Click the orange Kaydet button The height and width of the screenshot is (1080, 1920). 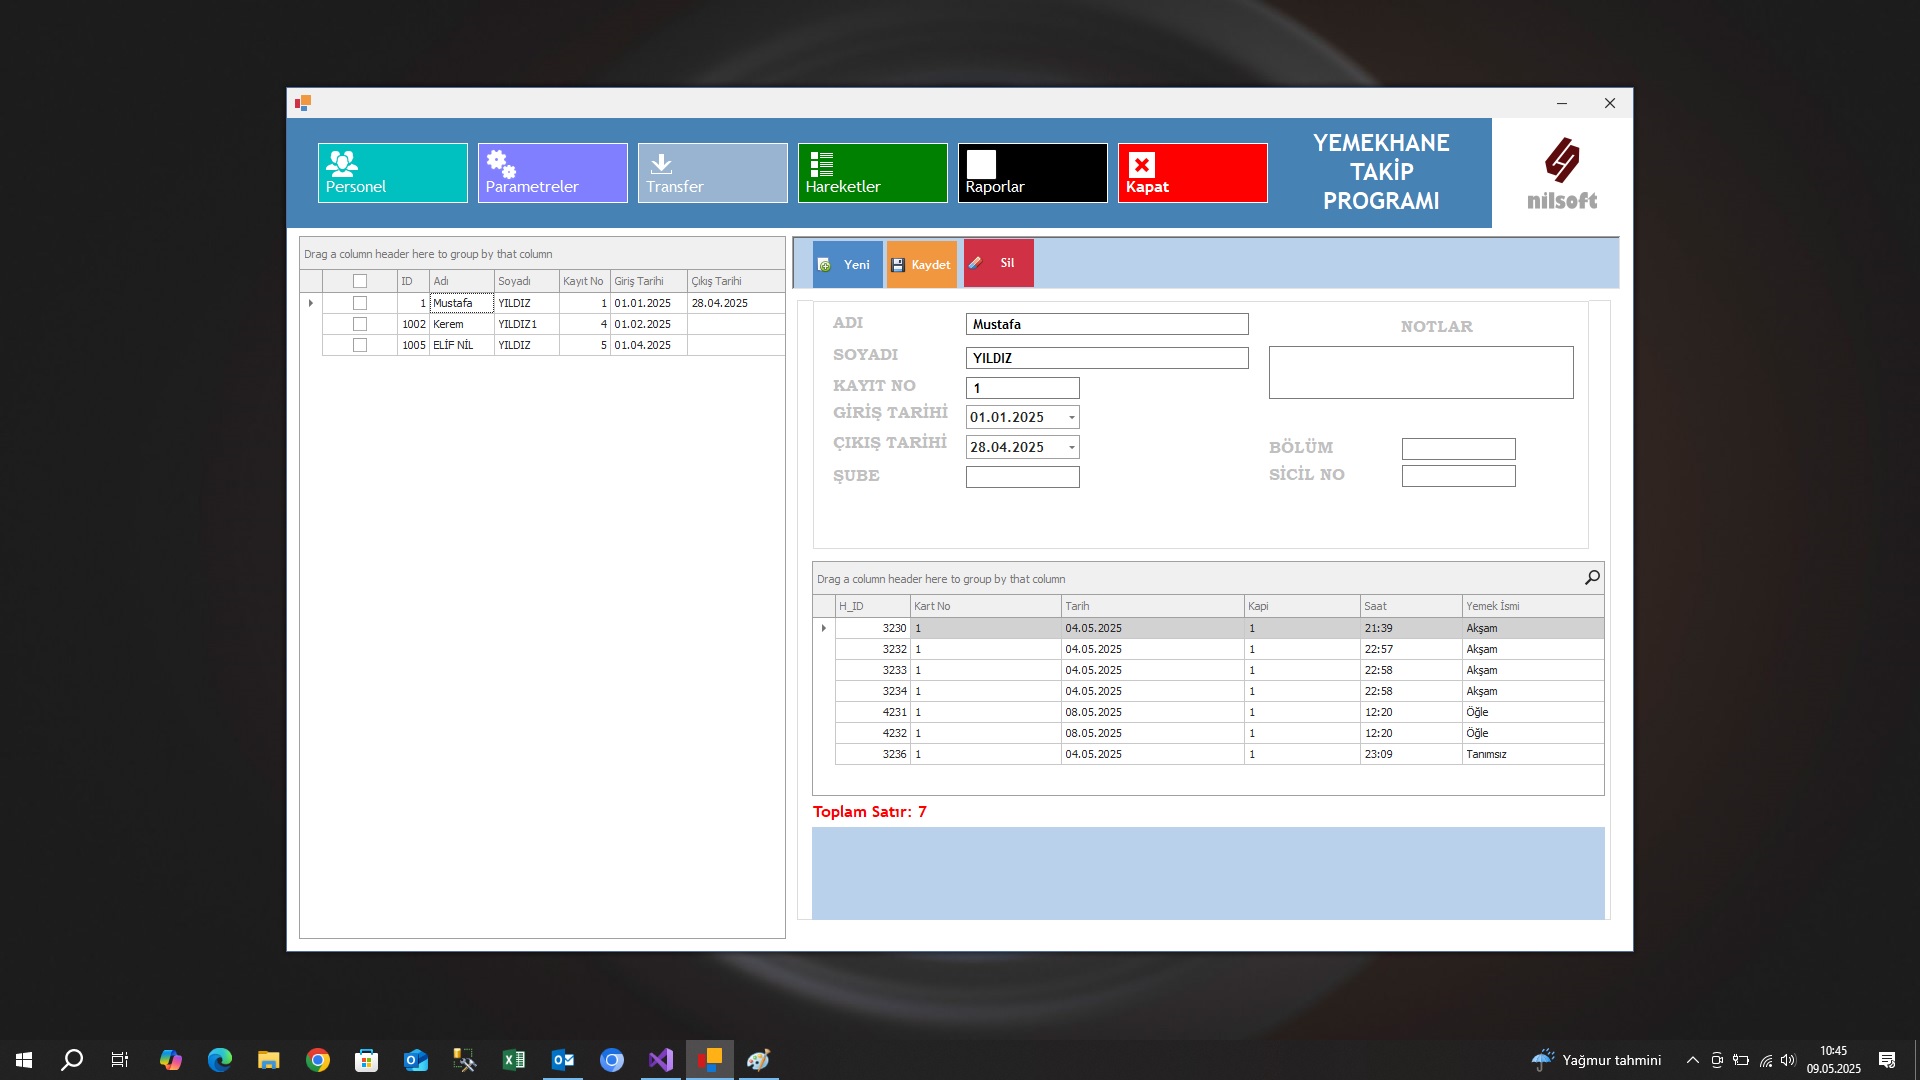tap(921, 265)
